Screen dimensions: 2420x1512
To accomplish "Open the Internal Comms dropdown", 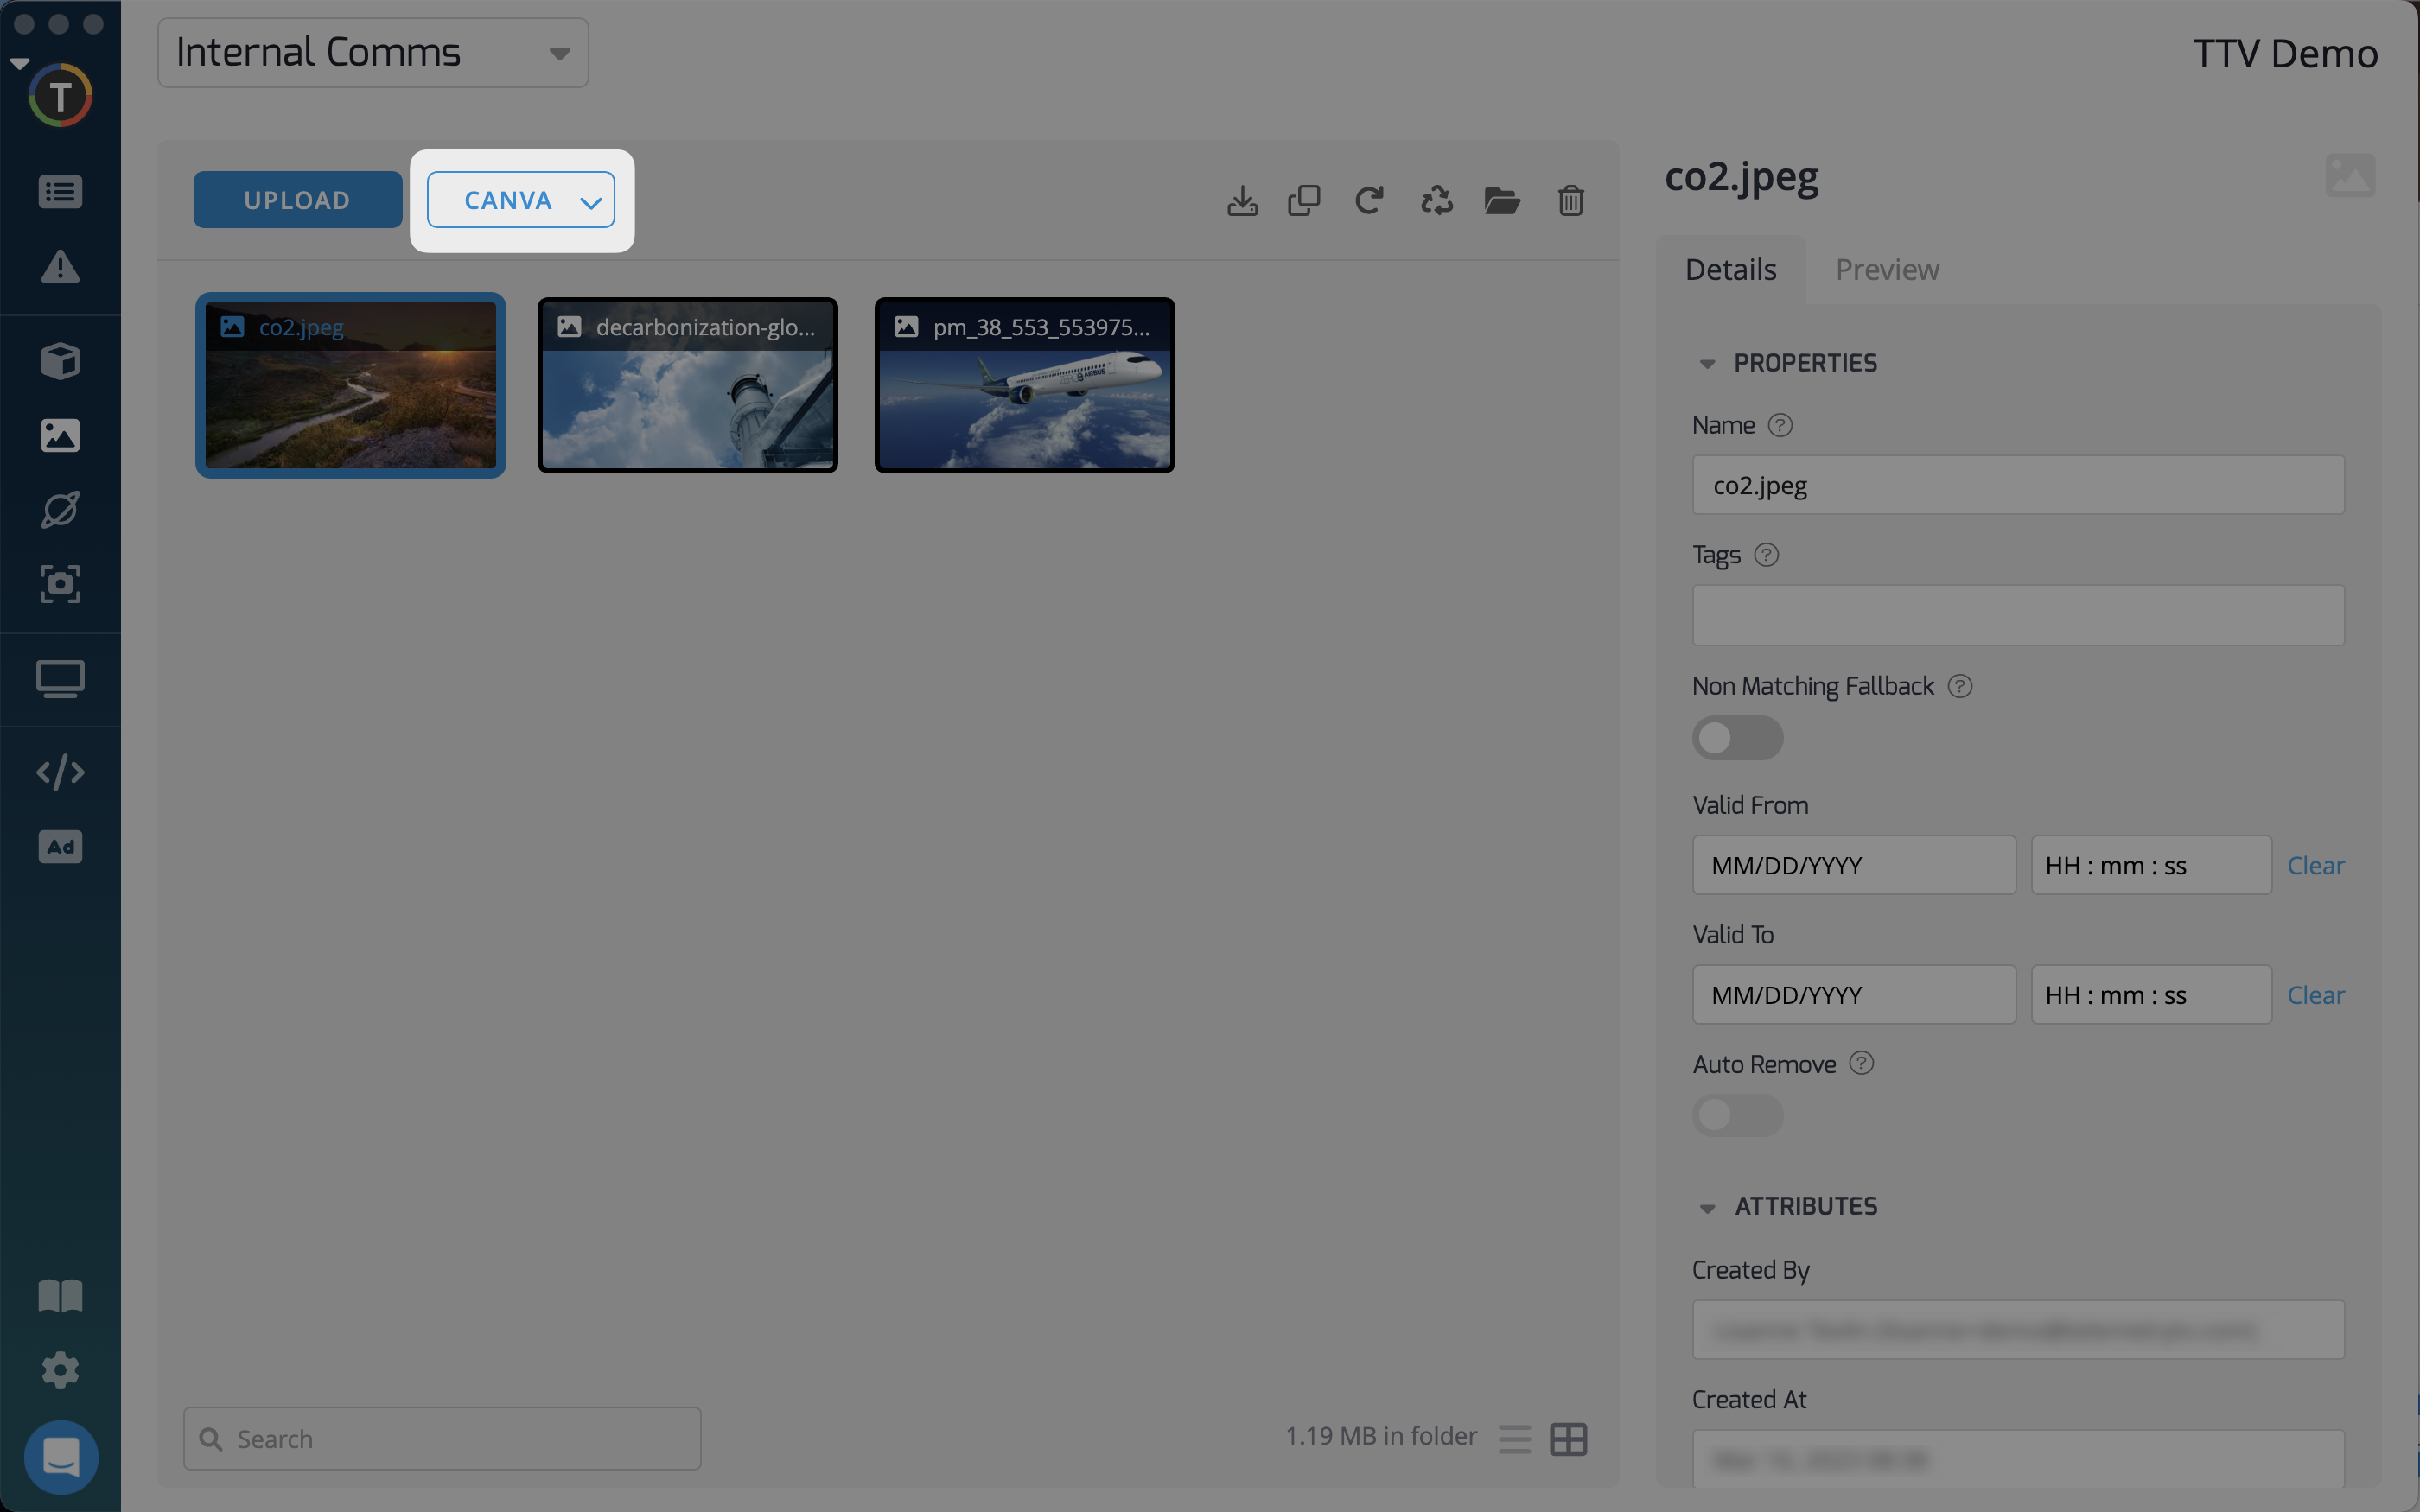I will coord(372,53).
